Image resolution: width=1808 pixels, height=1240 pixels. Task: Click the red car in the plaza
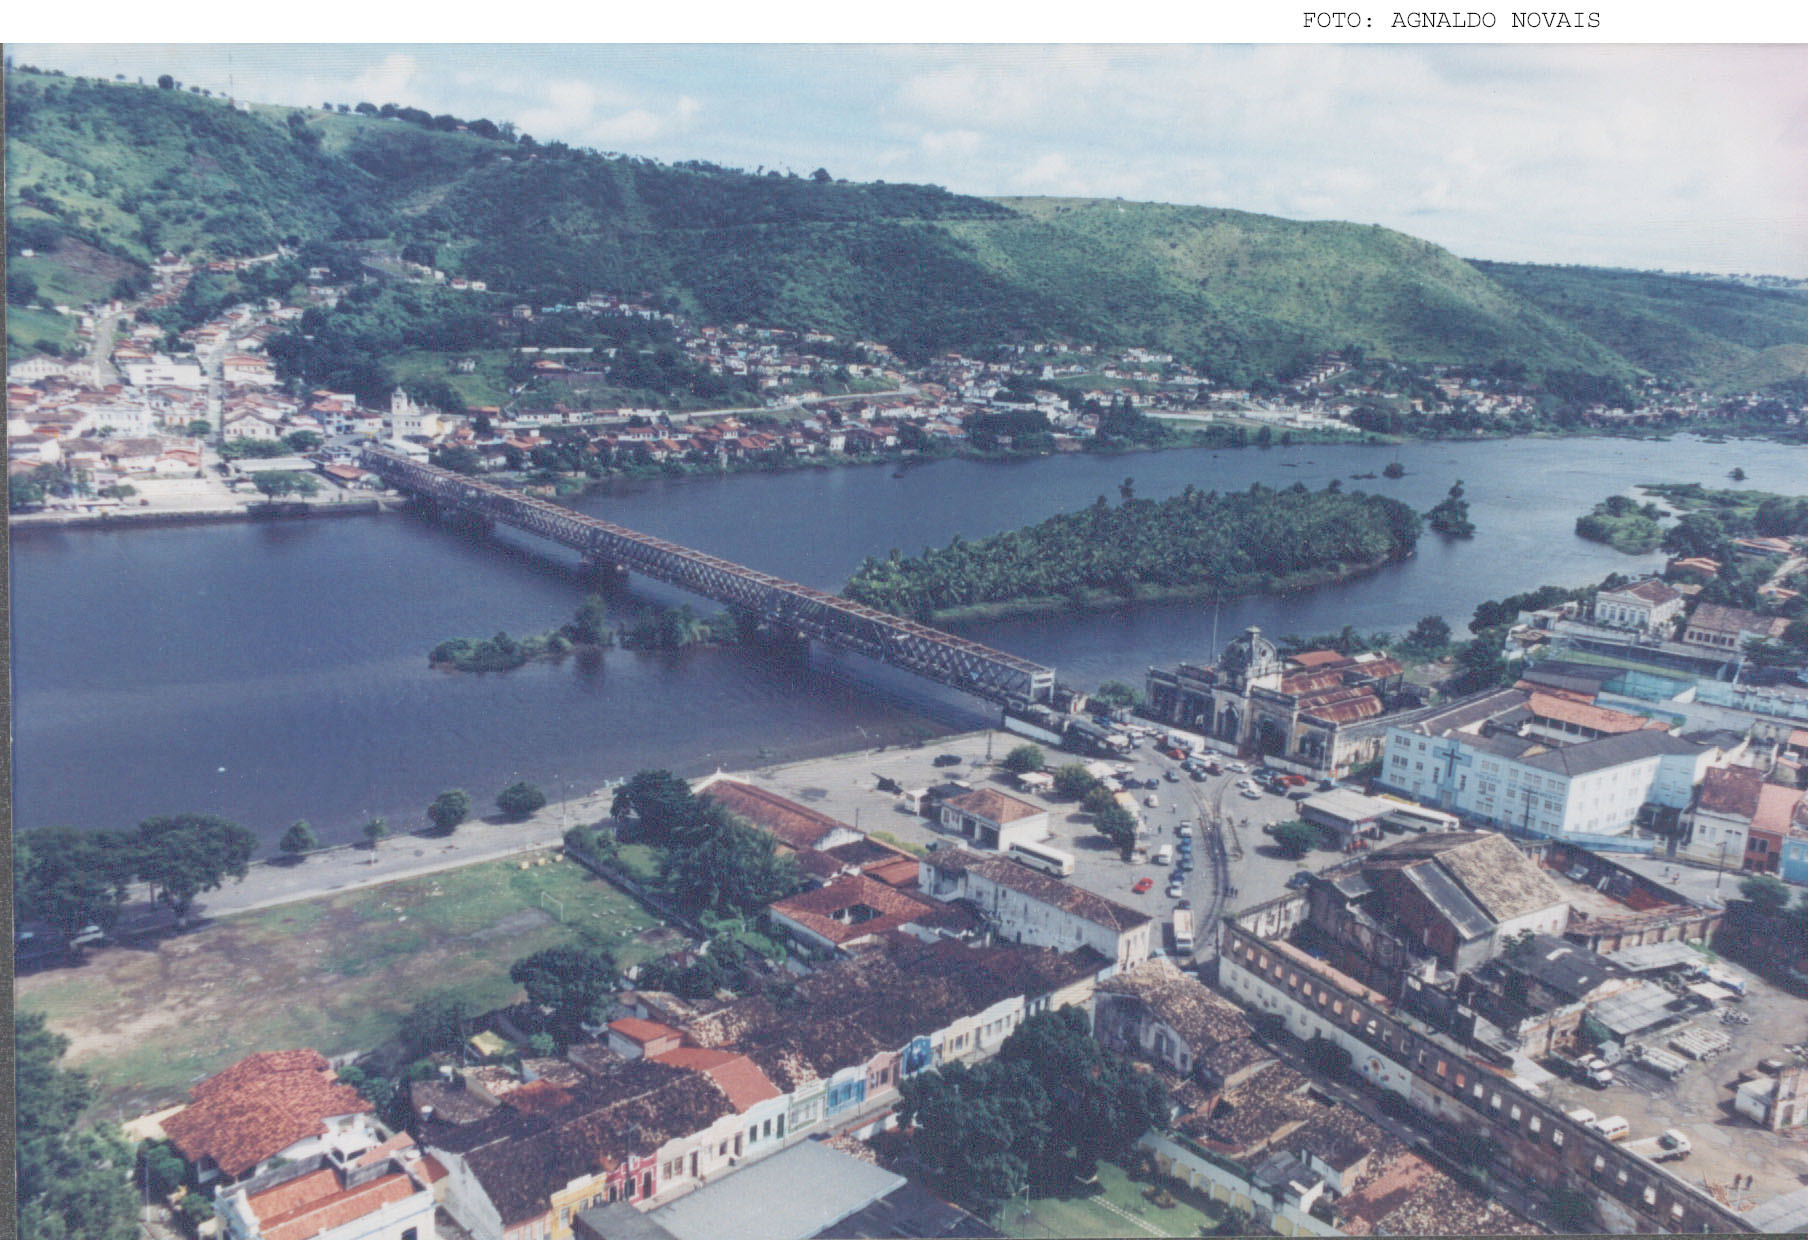(1142, 885)
